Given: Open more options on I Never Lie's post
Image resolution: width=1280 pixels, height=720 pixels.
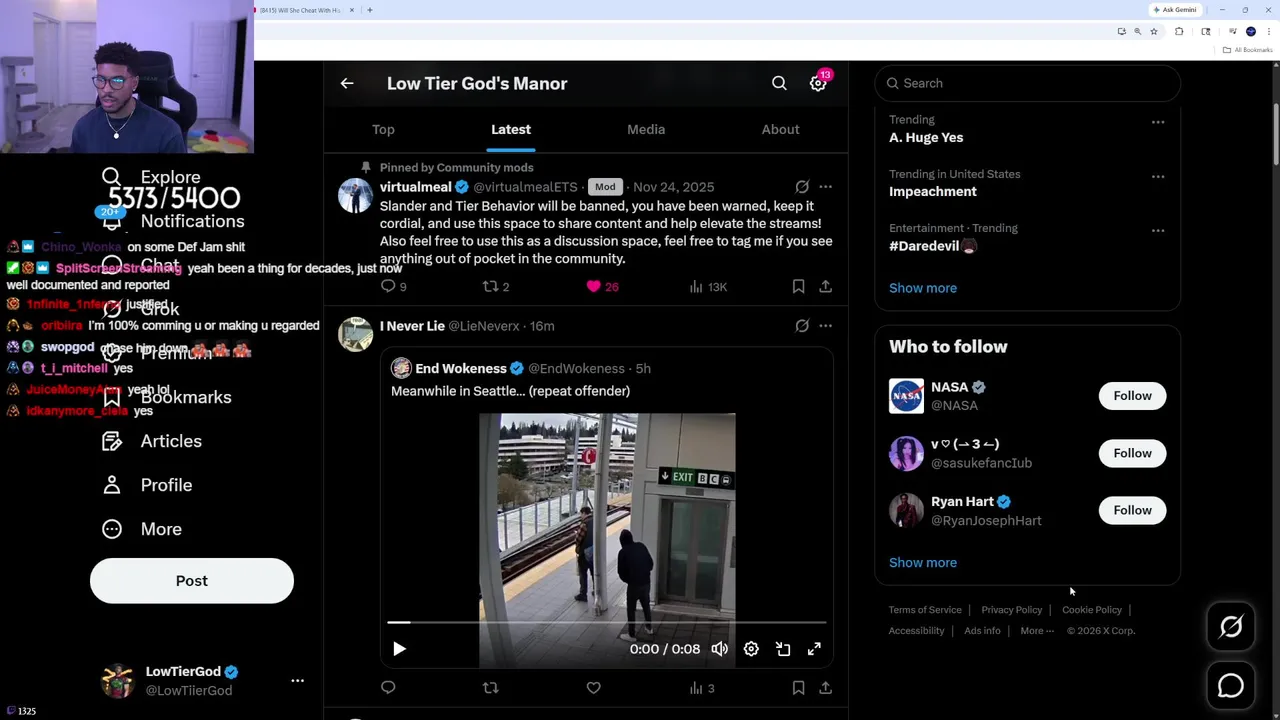Looking at the screenshot, I should [825, 326].
